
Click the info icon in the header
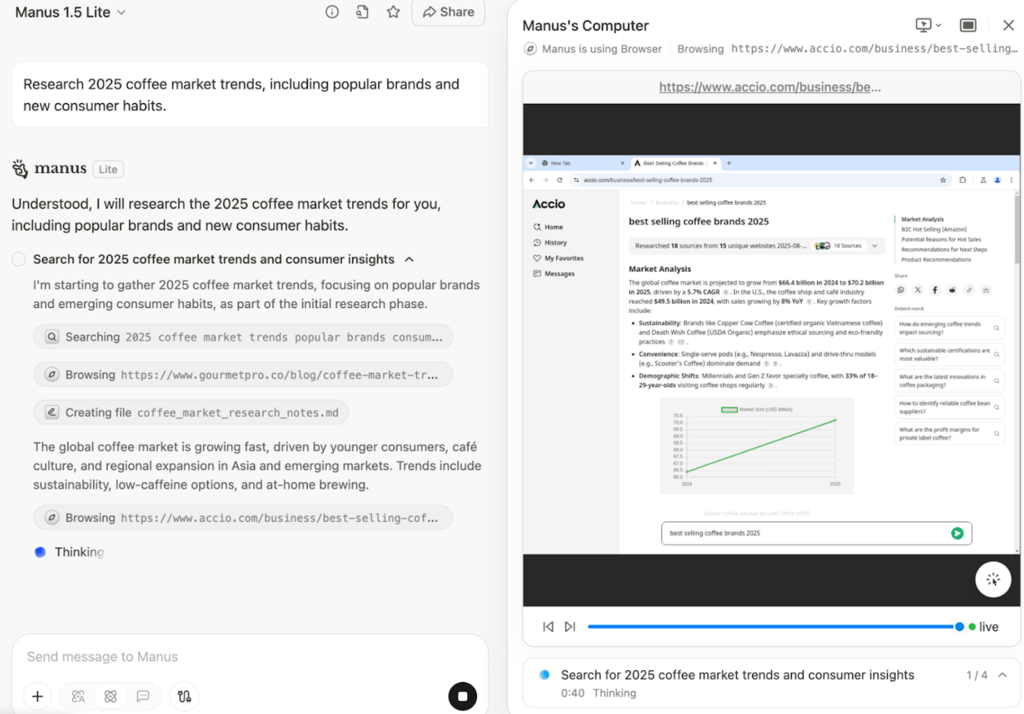332,12
